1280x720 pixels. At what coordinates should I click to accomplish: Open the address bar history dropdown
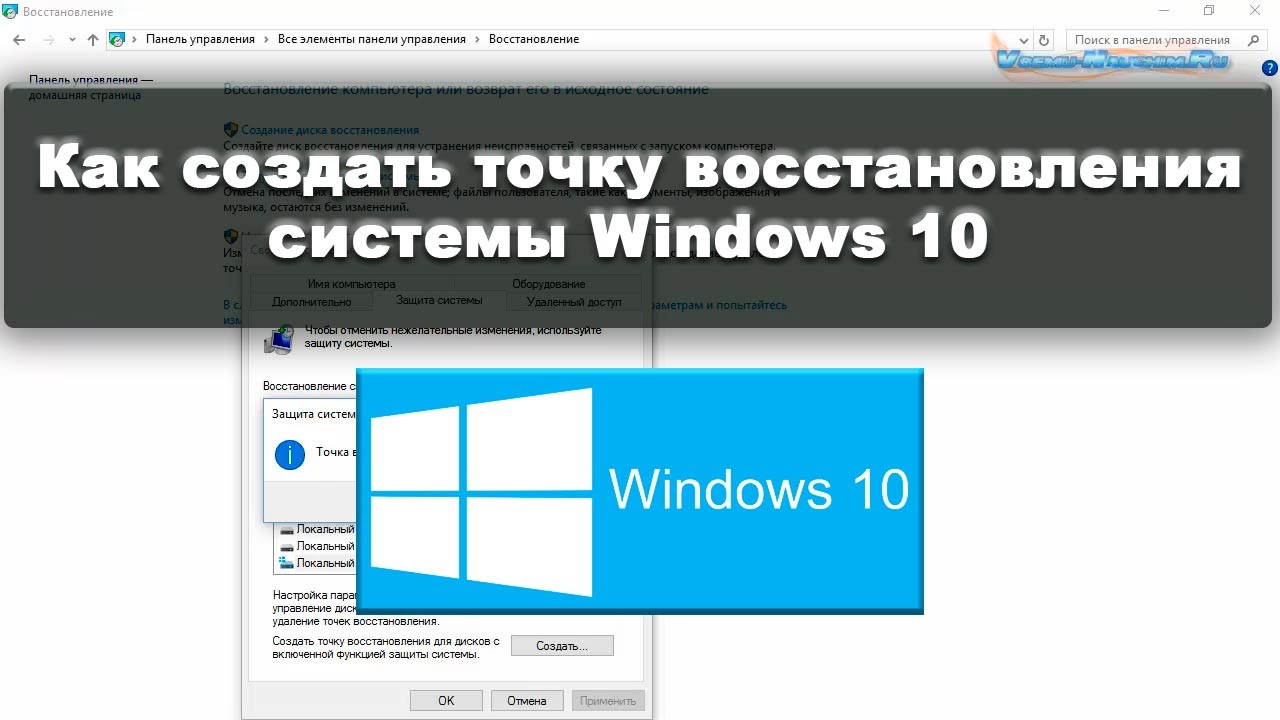(1025, 40)
